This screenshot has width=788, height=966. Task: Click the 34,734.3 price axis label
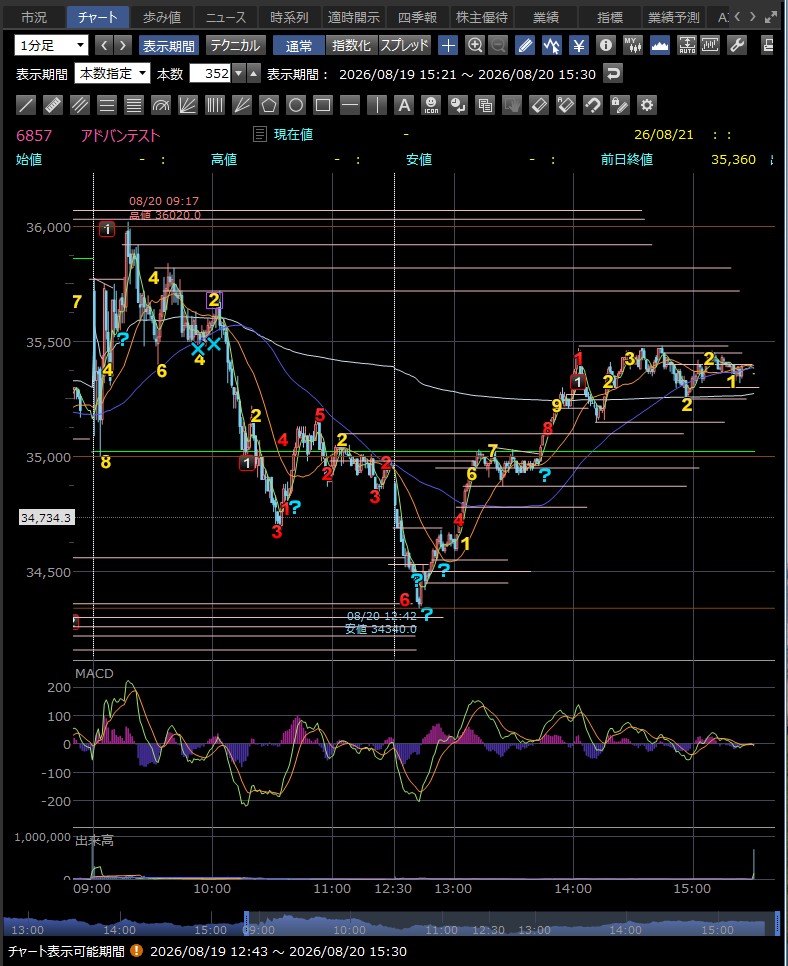click(x=47, y=518)
